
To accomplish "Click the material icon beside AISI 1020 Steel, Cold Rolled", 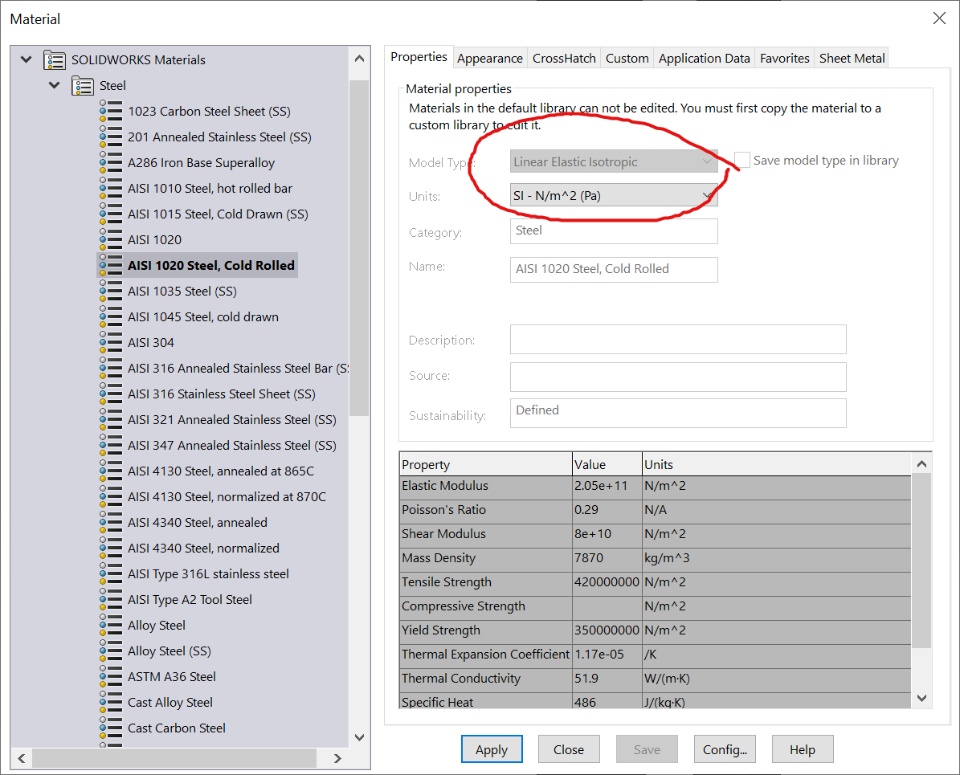I will click(x=111, y=266).
